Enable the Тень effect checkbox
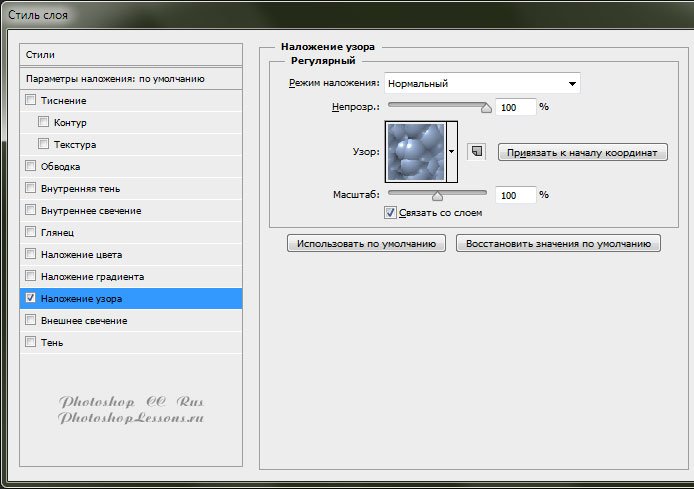 click(30, 342)
